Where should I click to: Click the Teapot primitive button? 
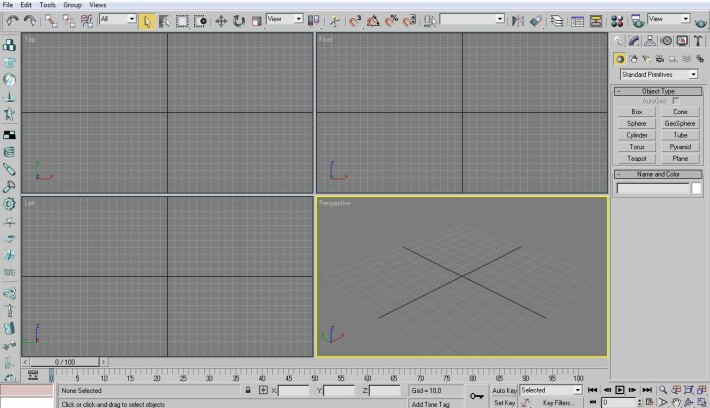[637, 158]
